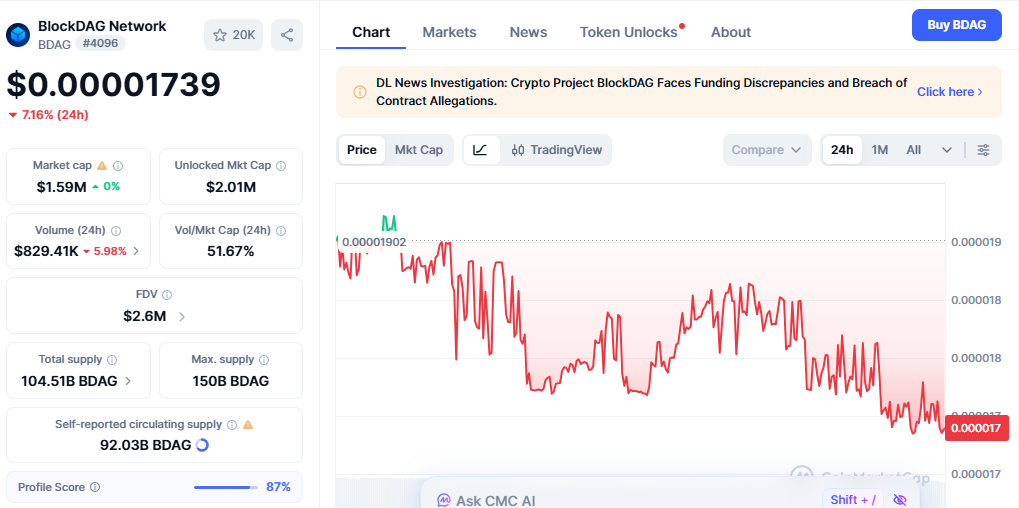Open the share icon button
This screenshot has height=508, width=1019.
(x=287, y=35)
